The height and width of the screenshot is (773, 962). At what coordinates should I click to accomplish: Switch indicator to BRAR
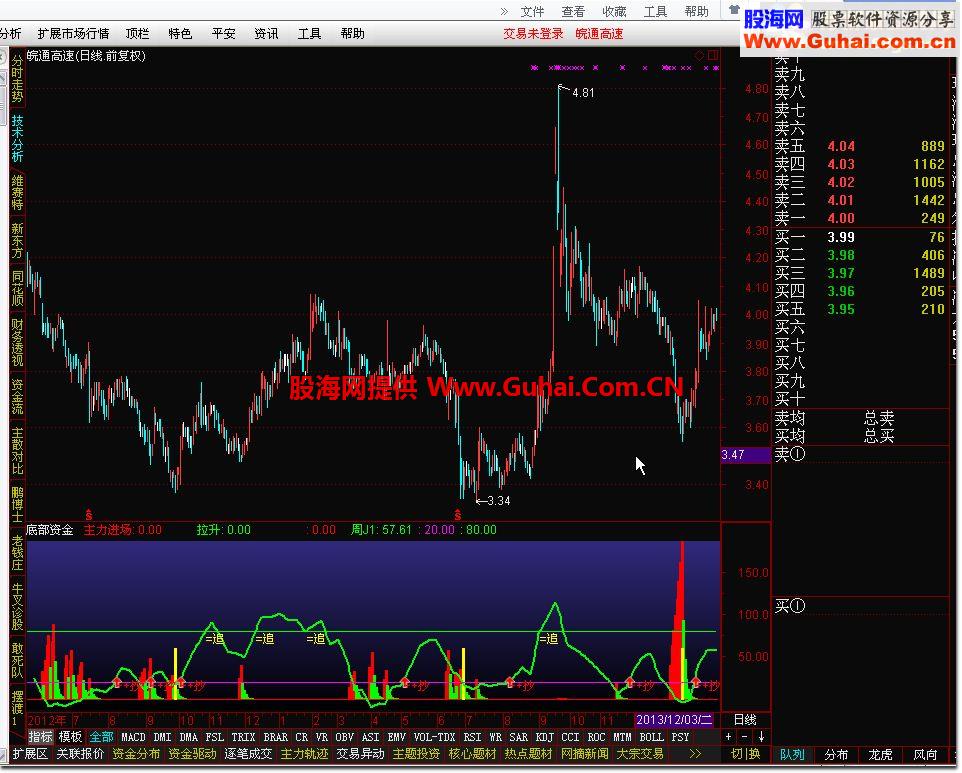coord(275,737)
